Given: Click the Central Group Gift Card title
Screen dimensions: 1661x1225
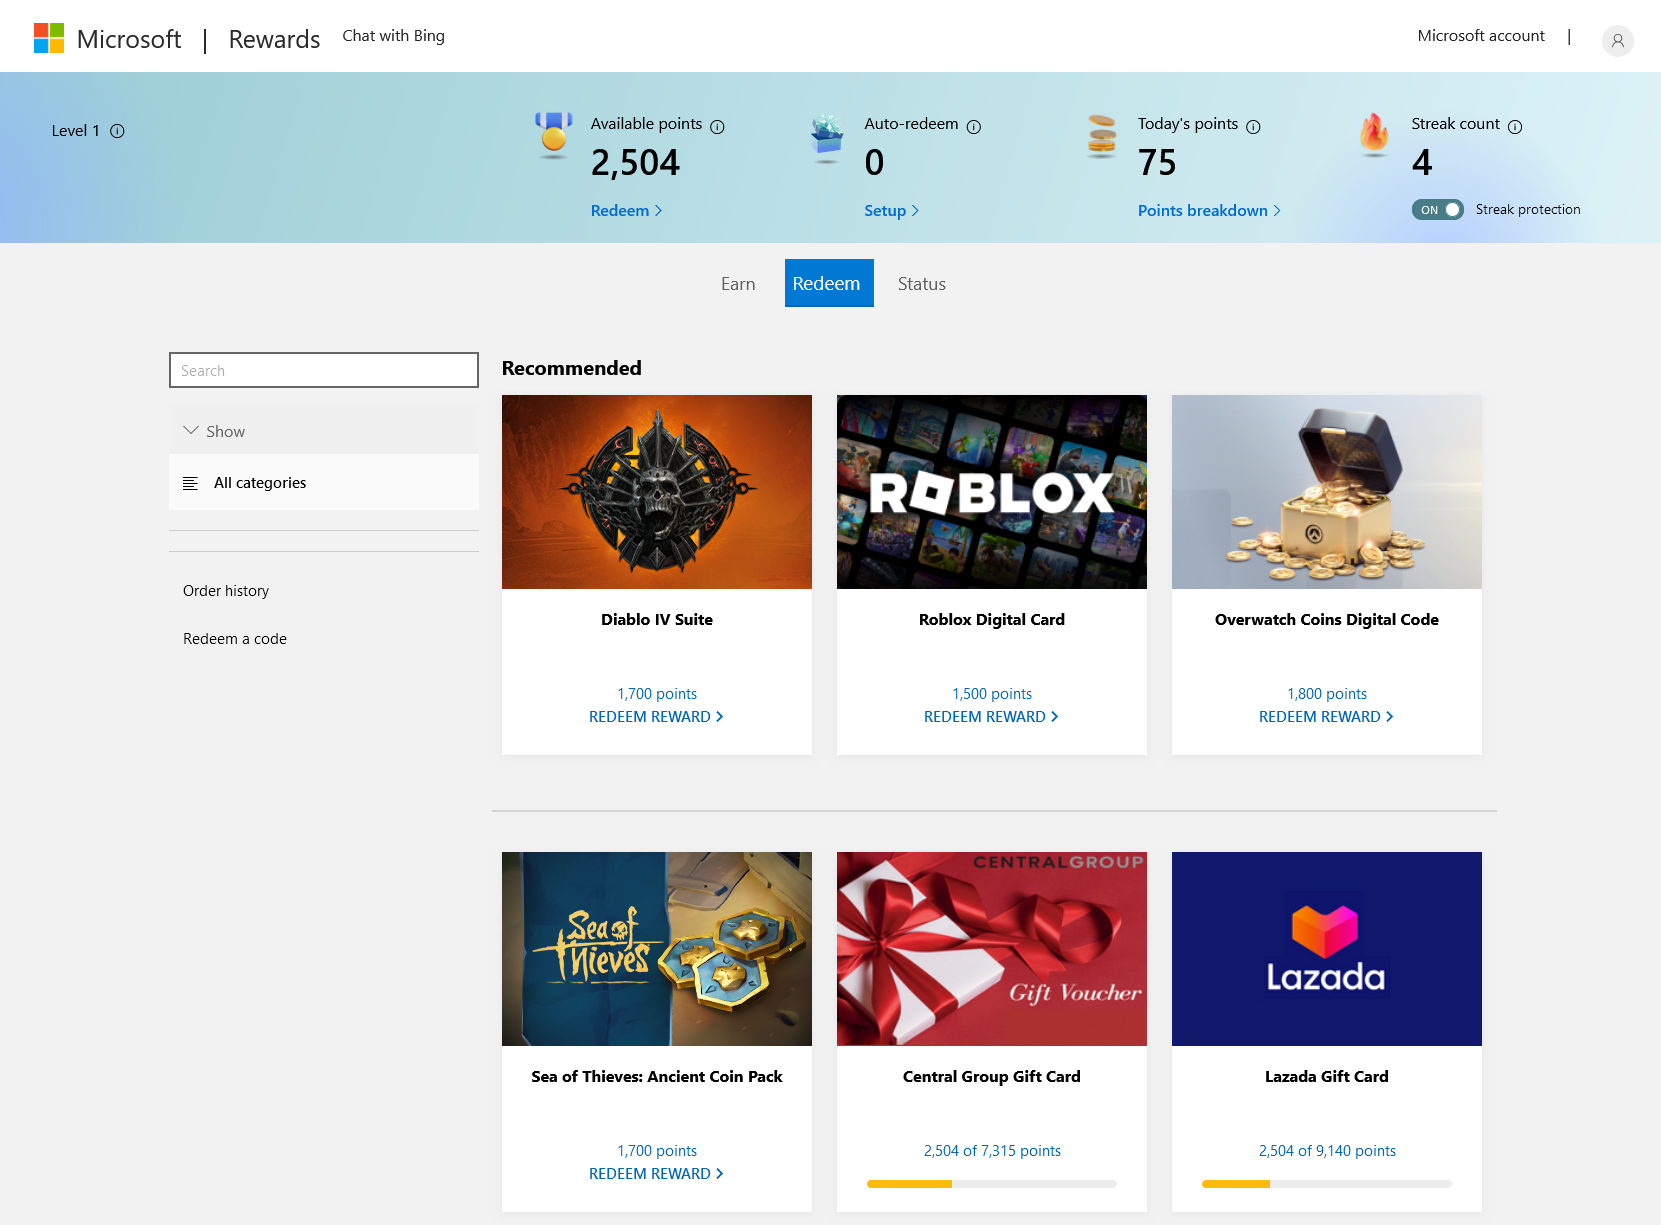Looking at the screenshot, I should (x=992, y=1077).
